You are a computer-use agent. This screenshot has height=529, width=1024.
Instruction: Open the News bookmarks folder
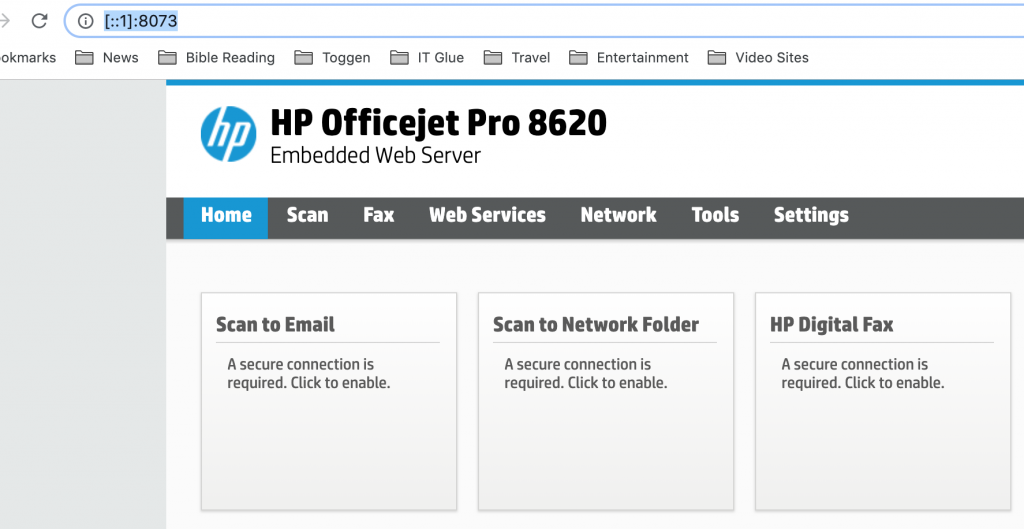click(x=107, y=57)
